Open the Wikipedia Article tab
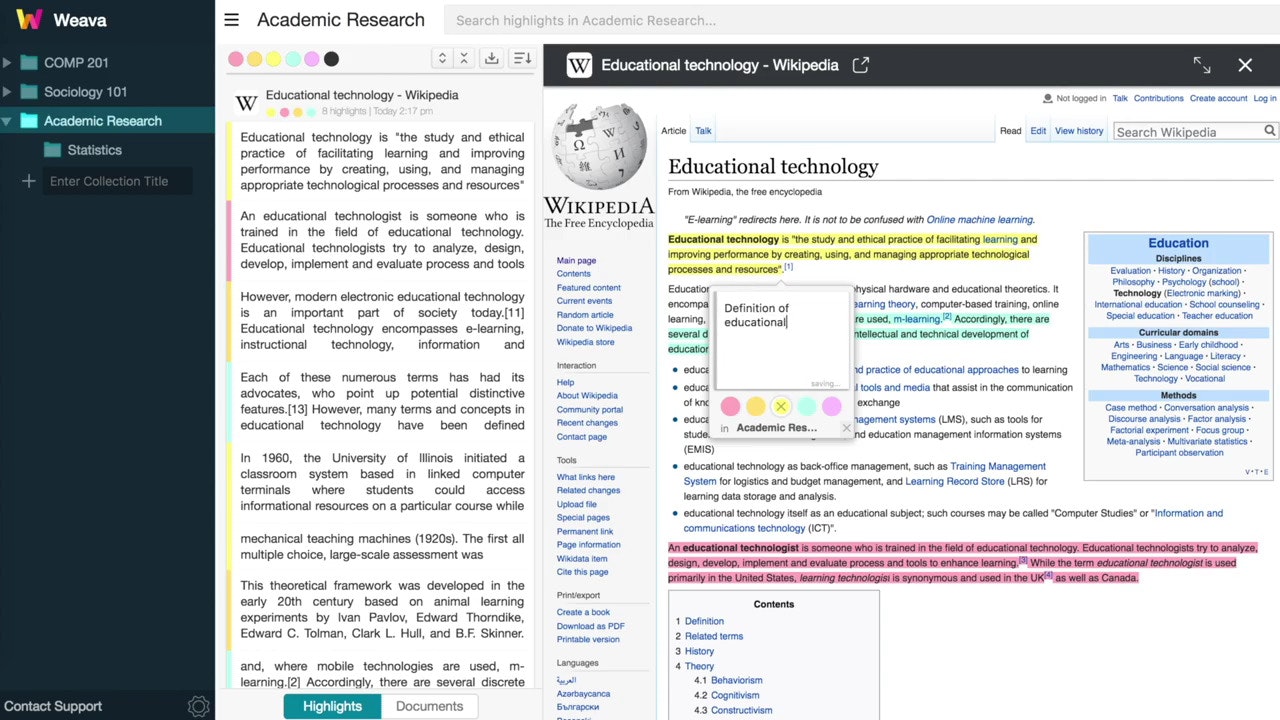Screen dimensions: 1280x720 pos(674,131)
